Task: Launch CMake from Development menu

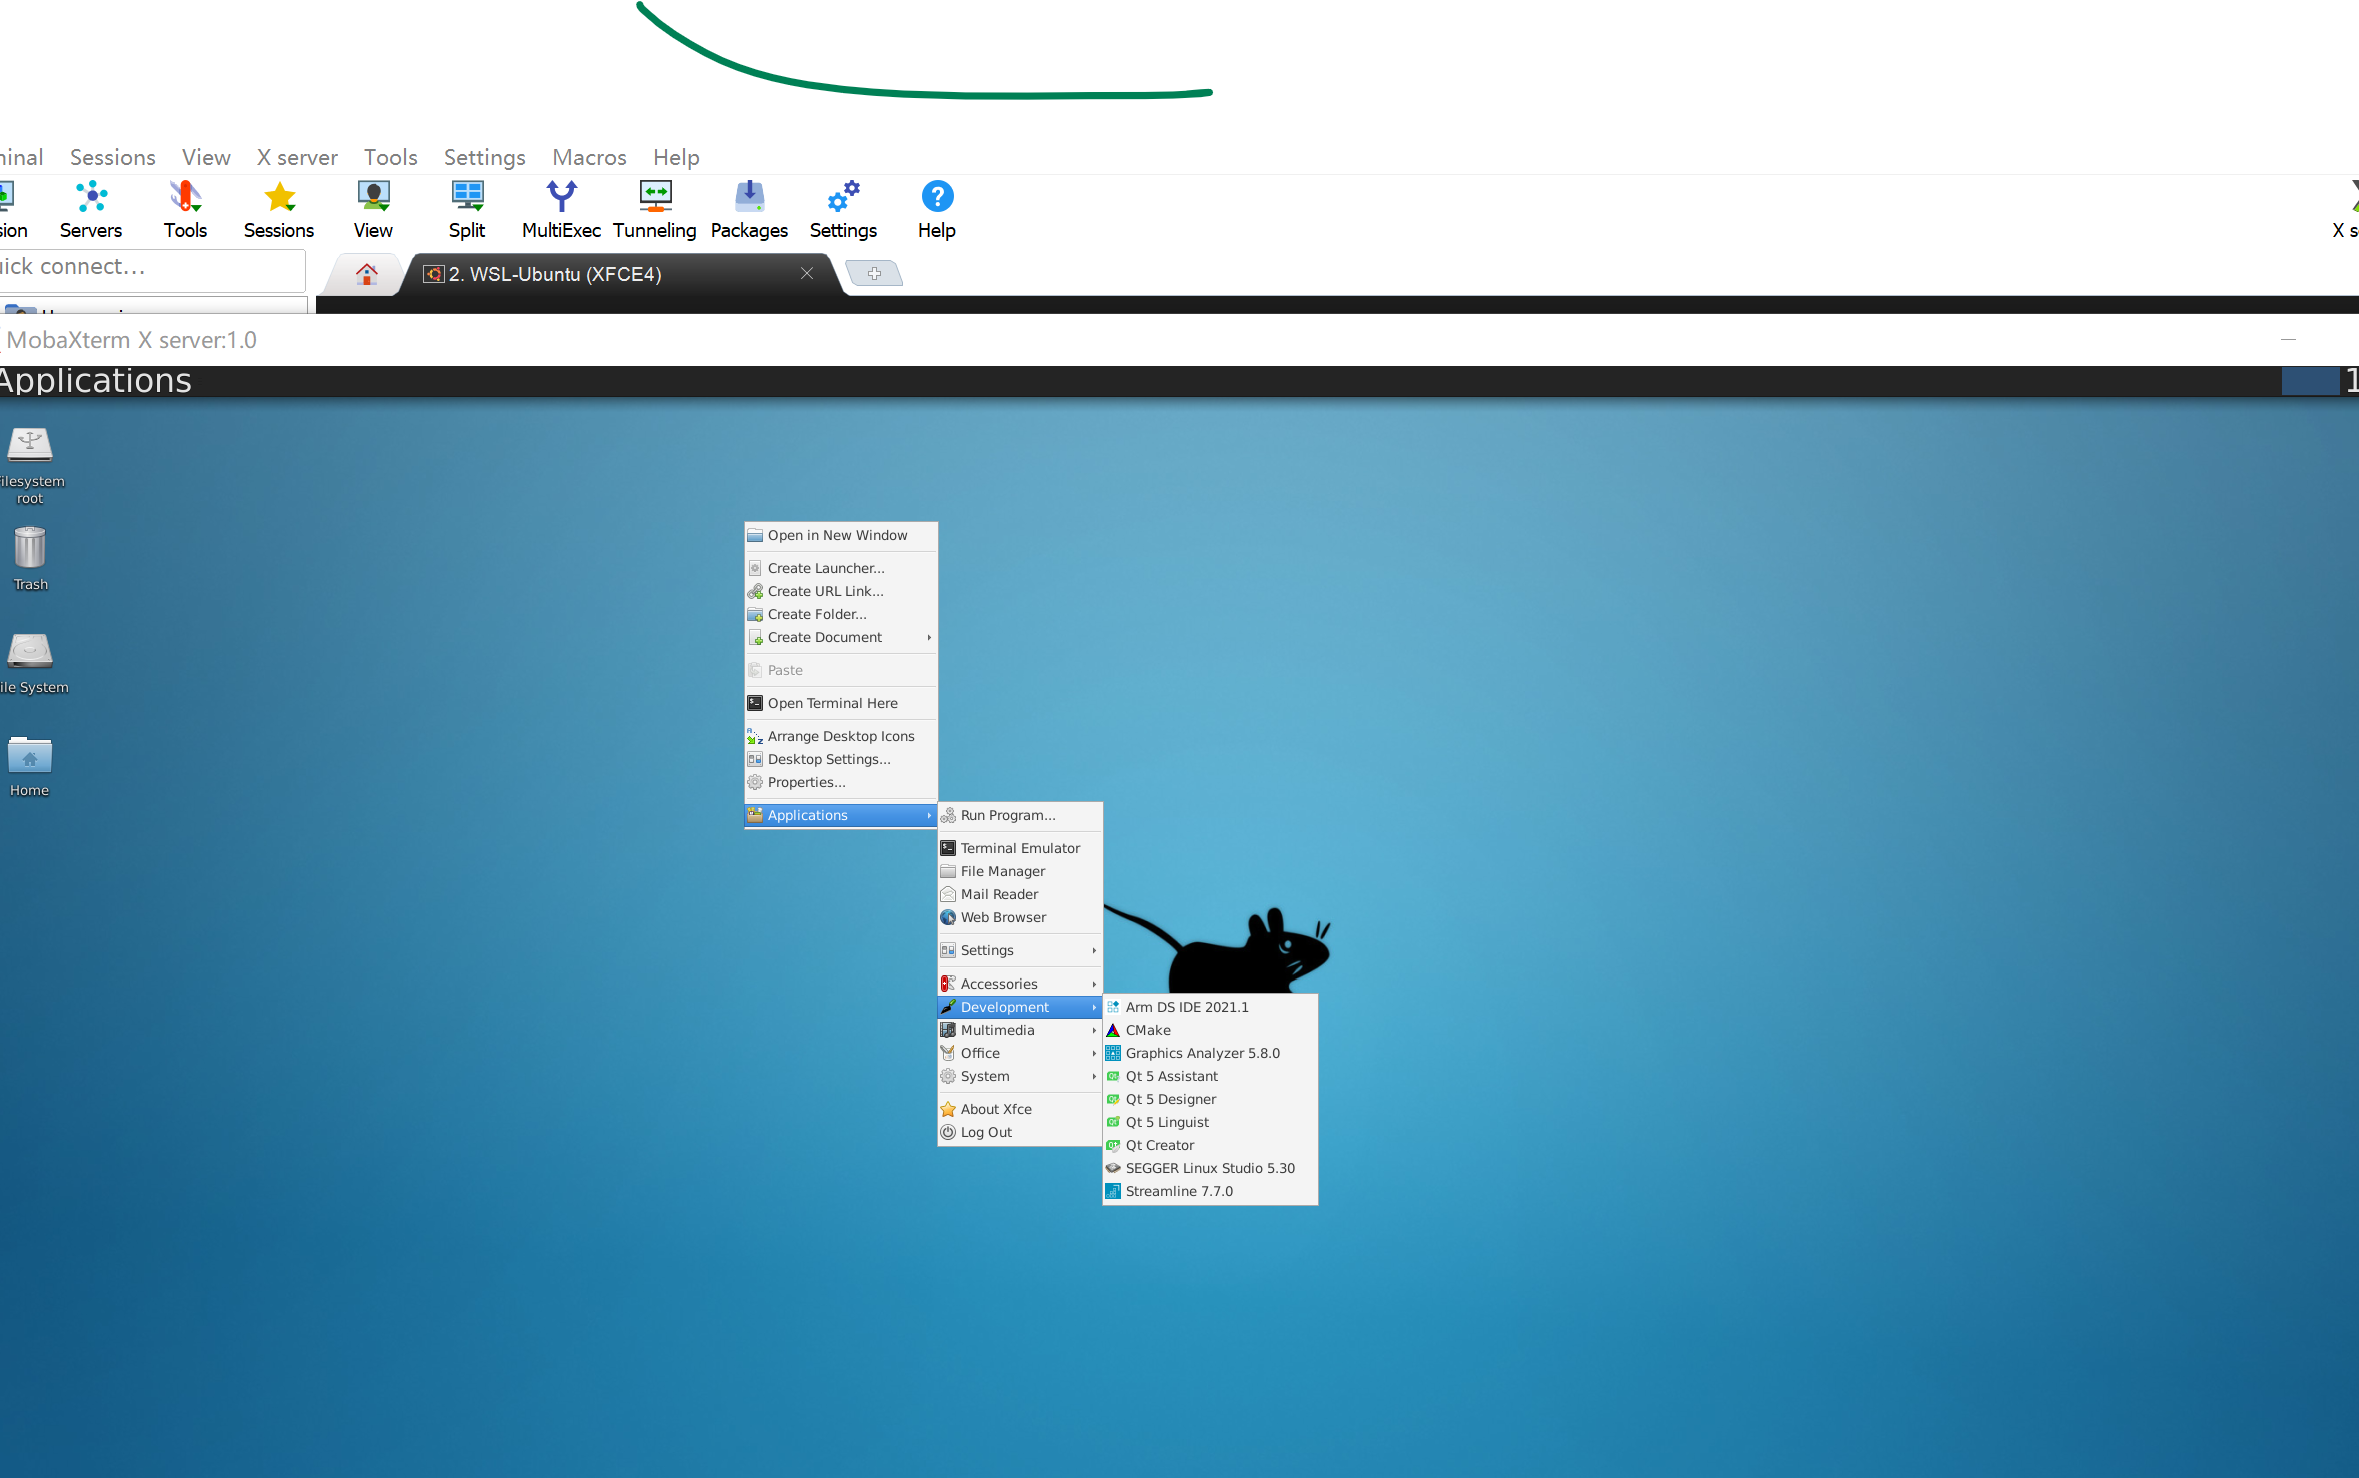Action: 1210,1030
